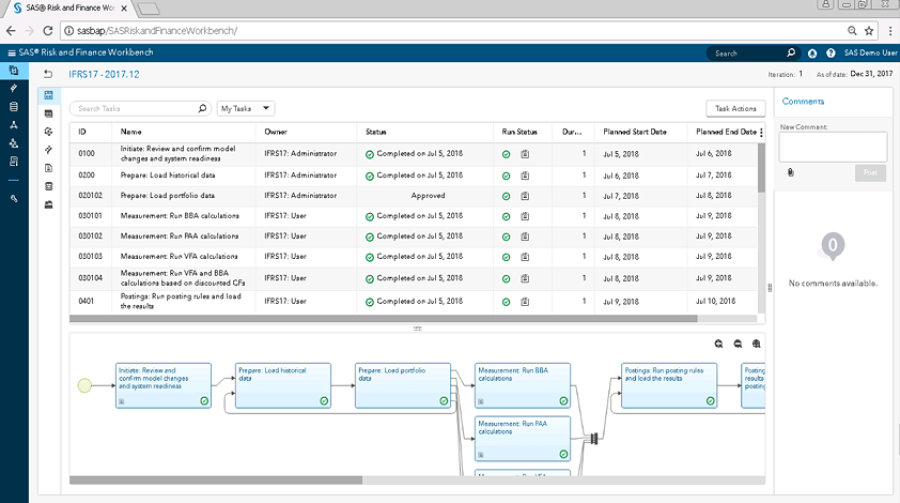
Task: Open the notifications bell icon
Action: click(812, 53)
